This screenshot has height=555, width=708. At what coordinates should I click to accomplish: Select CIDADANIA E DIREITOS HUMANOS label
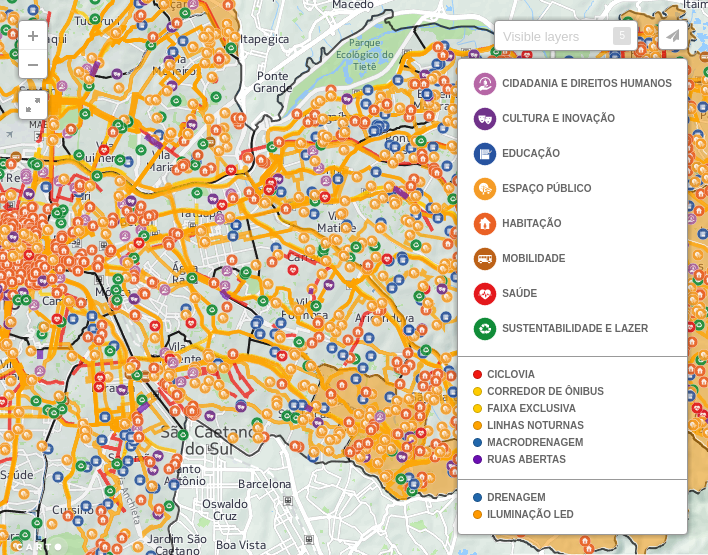[587, 83]
